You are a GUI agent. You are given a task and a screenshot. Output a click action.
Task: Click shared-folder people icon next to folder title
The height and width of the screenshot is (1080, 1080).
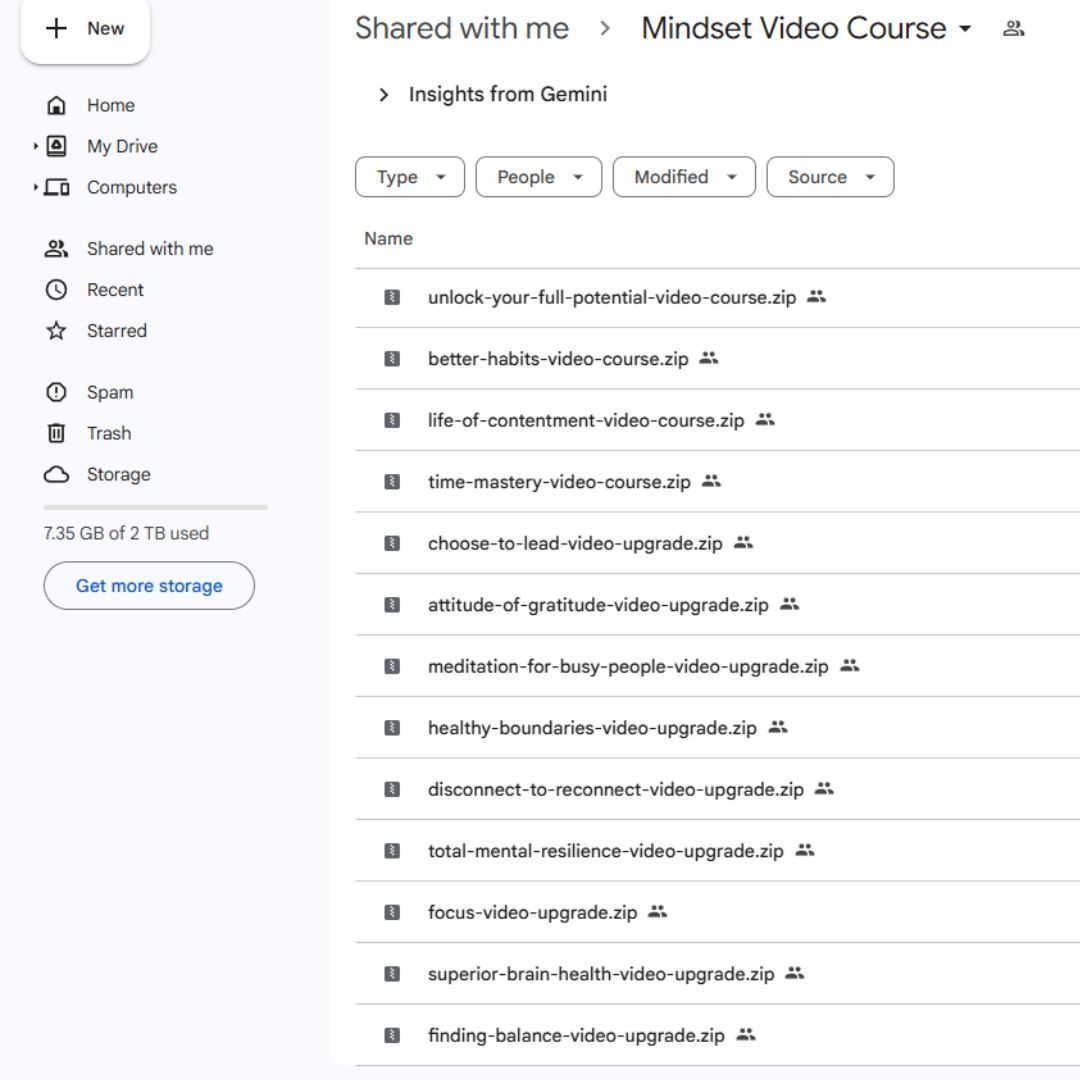point(1013,29)
